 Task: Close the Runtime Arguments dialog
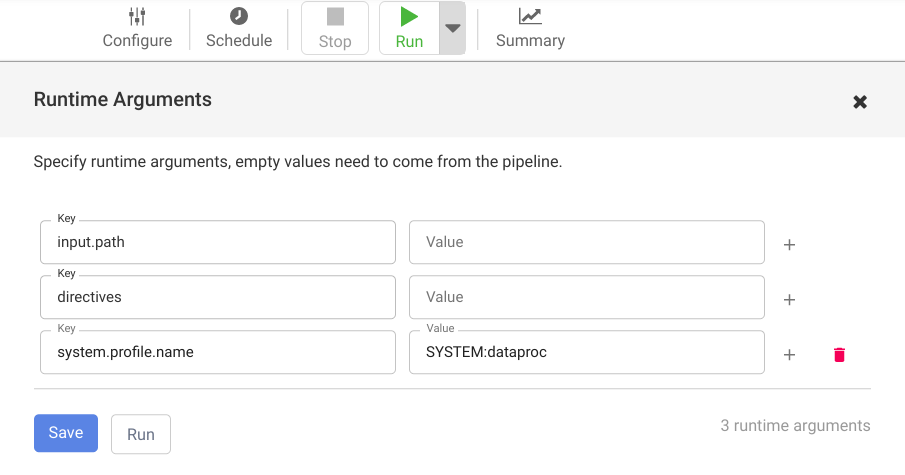[859, 101]
